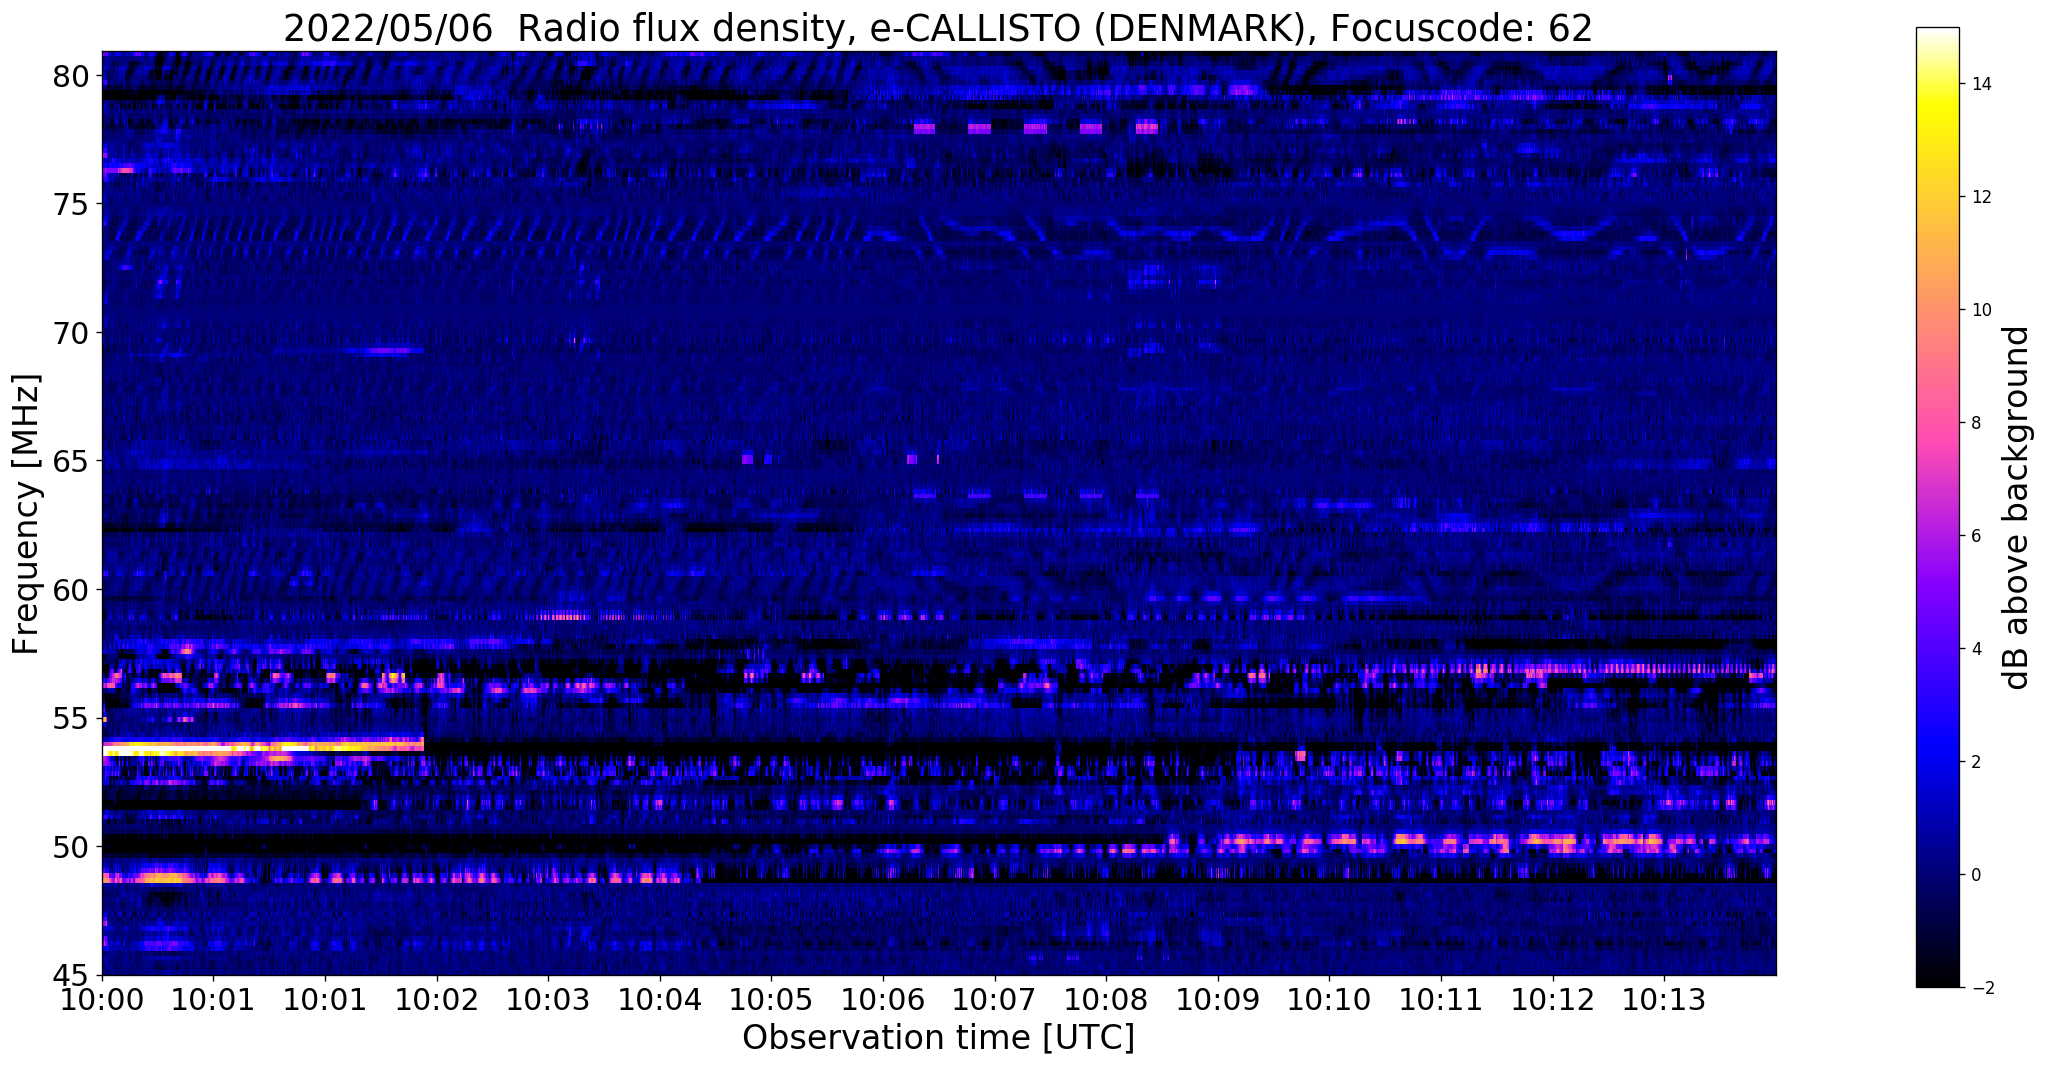Viewport: 2047px width, 1067px height.
Task: Click the x-axis tick label 10:06
Action: pos(883,1001)
